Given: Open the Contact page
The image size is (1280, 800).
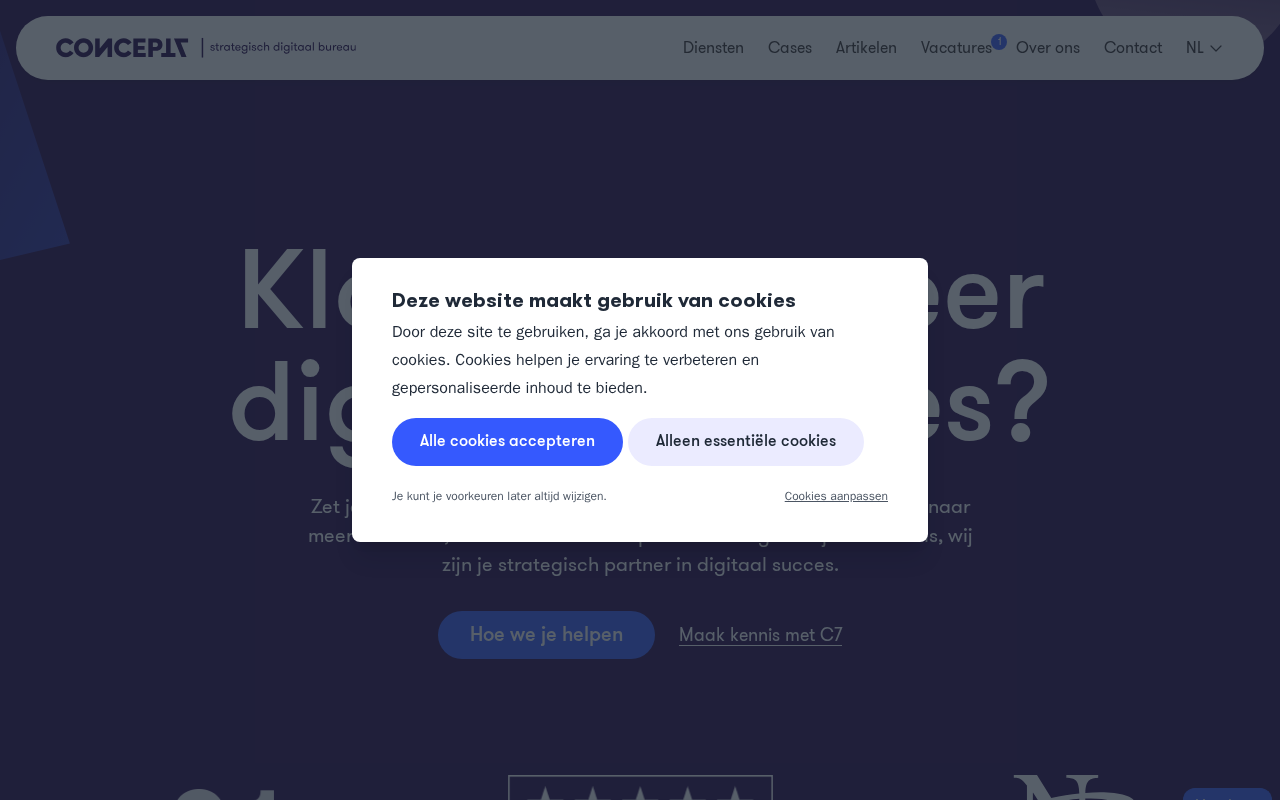Looking at the screenshot, I should click(x=1133, y=48).
